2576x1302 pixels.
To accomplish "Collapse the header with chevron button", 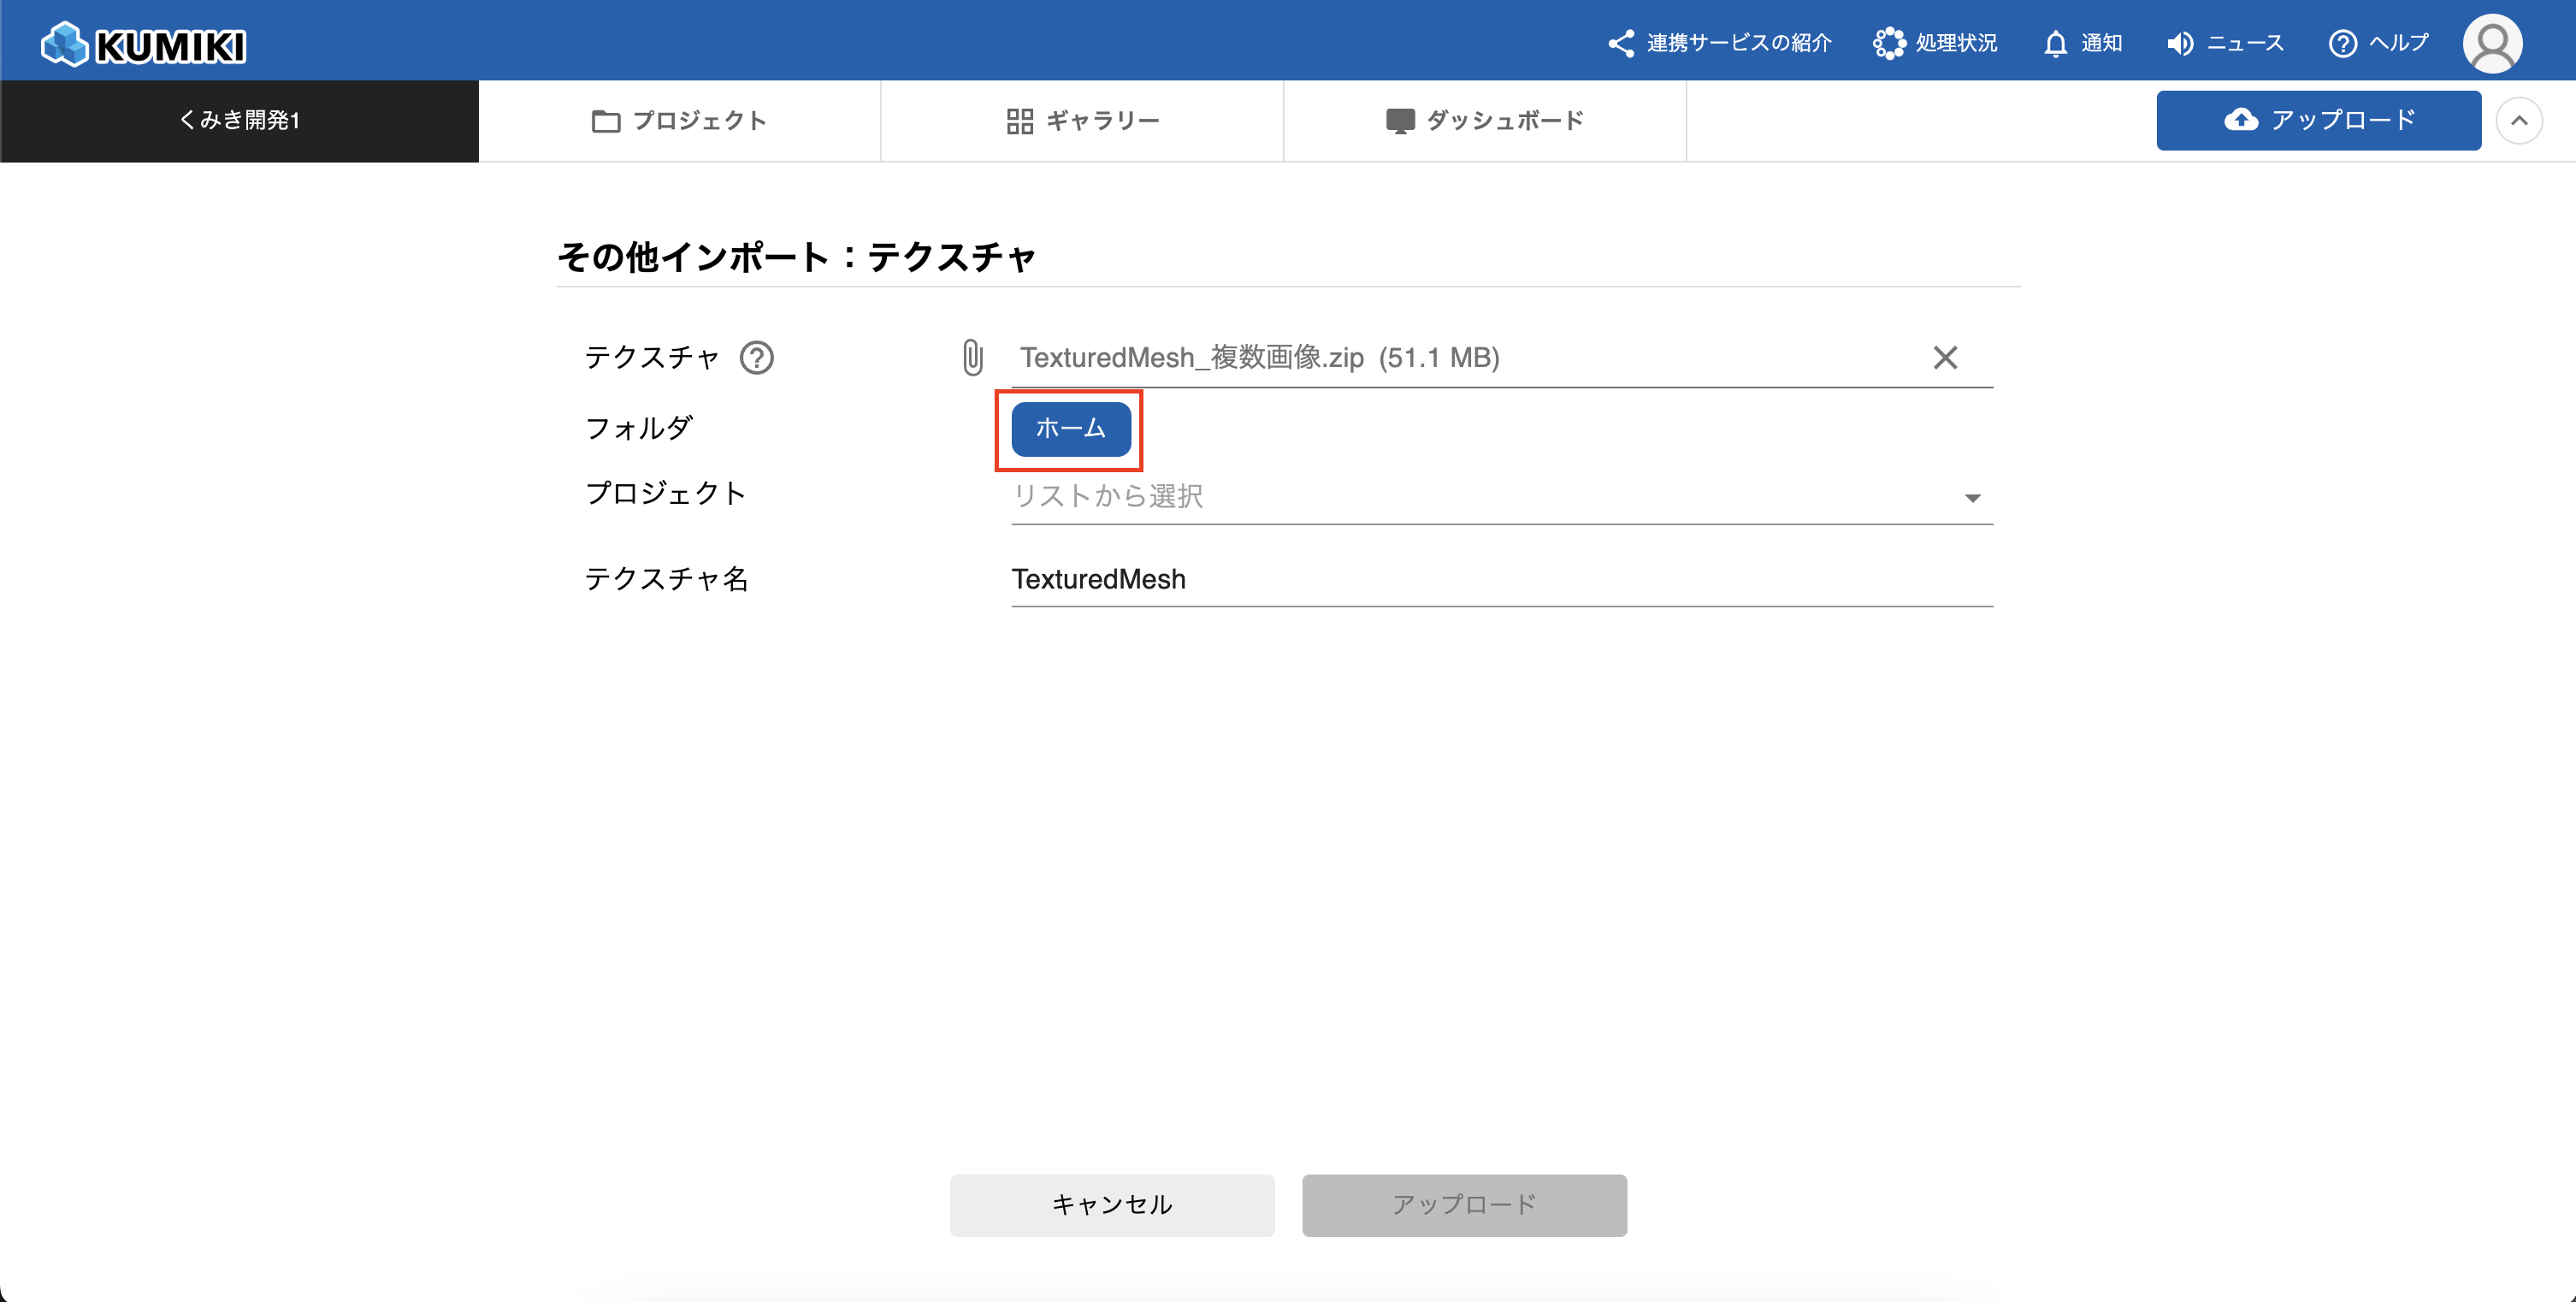I will [2518, 120].
